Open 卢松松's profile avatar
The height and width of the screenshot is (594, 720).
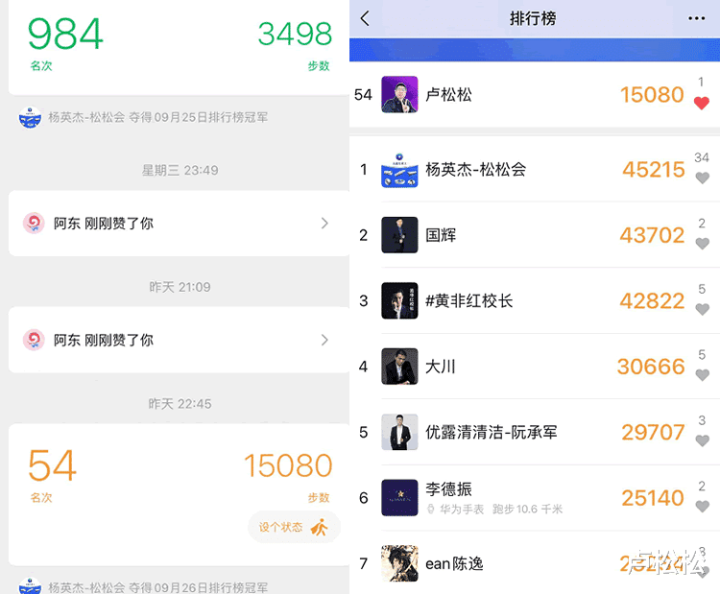click(399, 95)
